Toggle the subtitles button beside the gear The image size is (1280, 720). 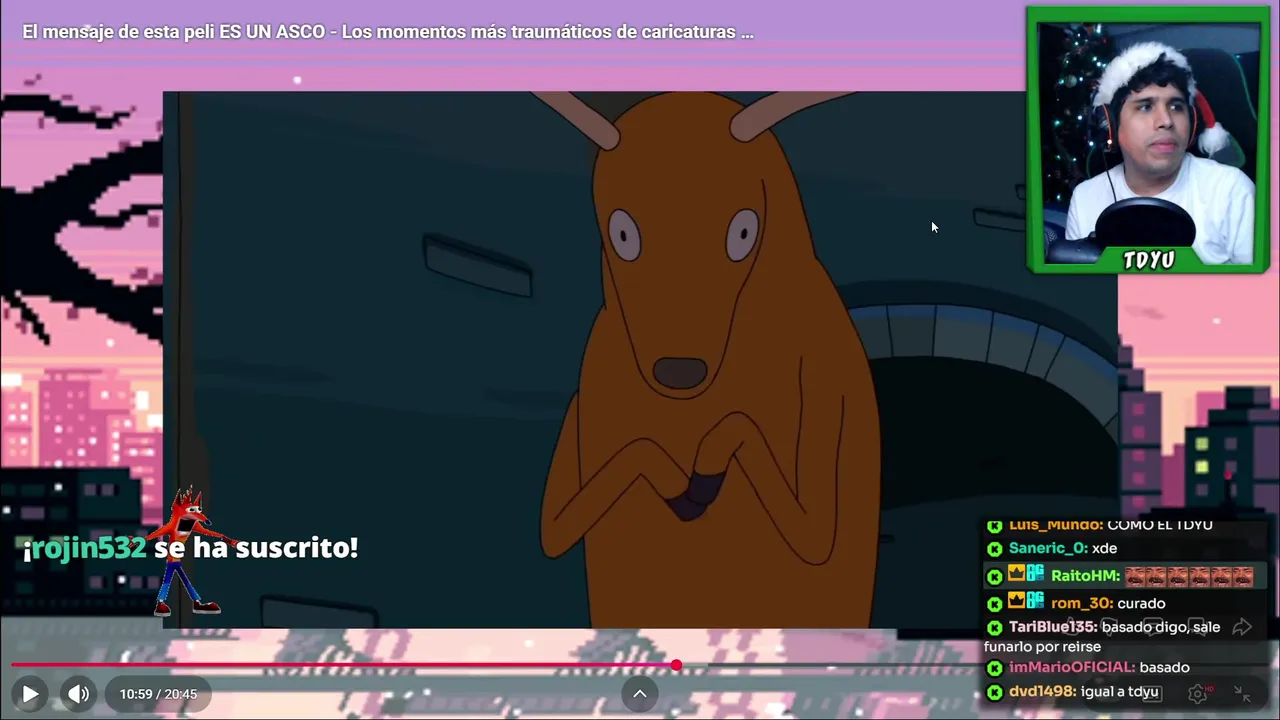tap(1151, 693)
